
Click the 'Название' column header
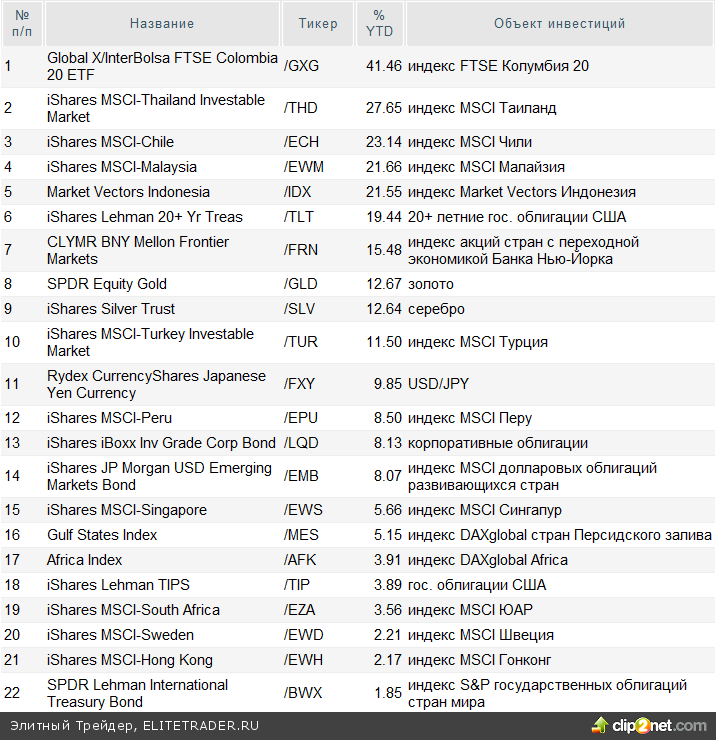coord(162,23)
